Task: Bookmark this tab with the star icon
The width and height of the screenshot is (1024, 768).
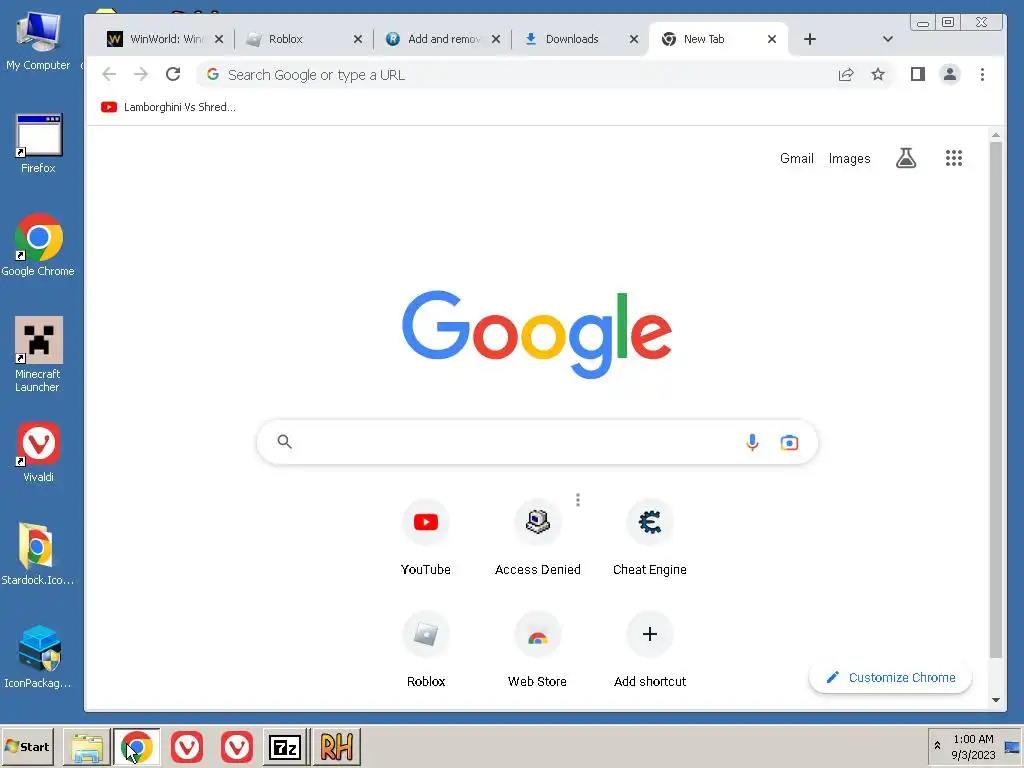Action: (x=878, y=74)
